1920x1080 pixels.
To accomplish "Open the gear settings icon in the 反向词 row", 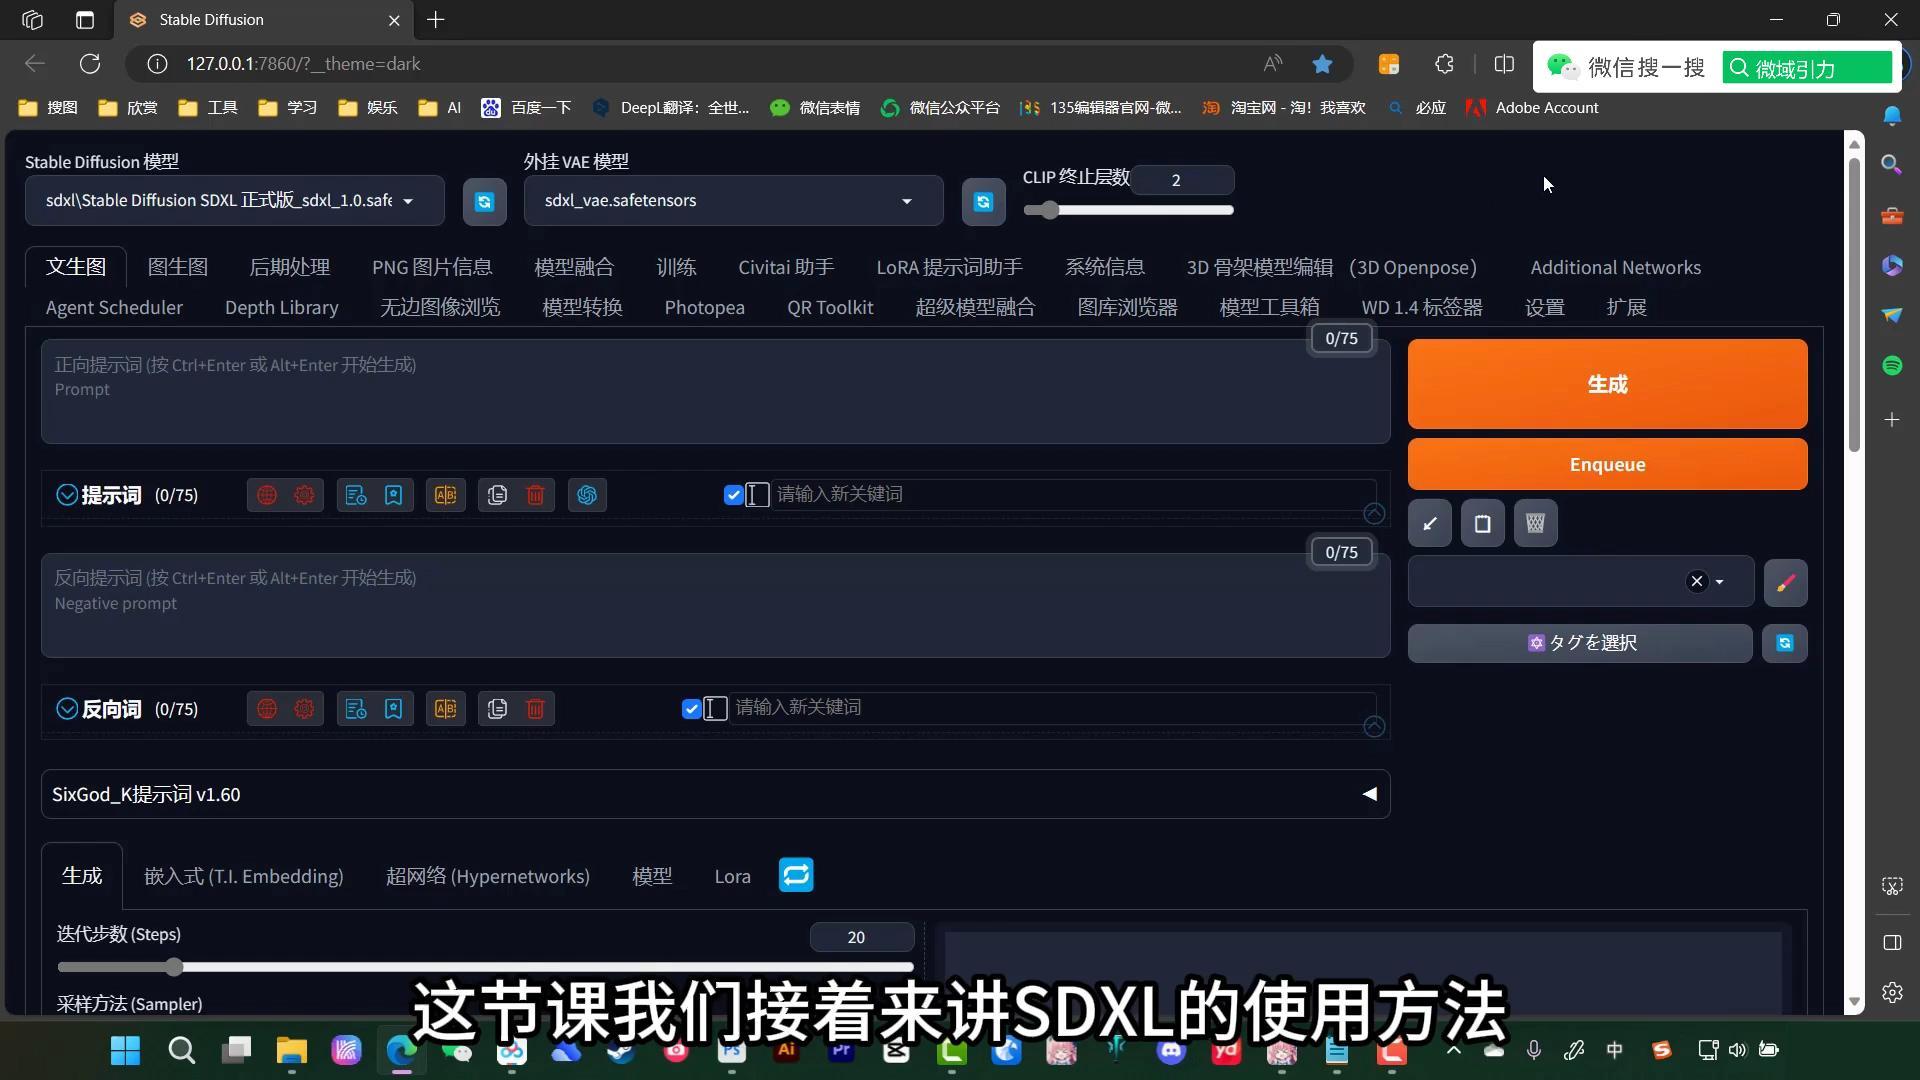I will 304,709.
